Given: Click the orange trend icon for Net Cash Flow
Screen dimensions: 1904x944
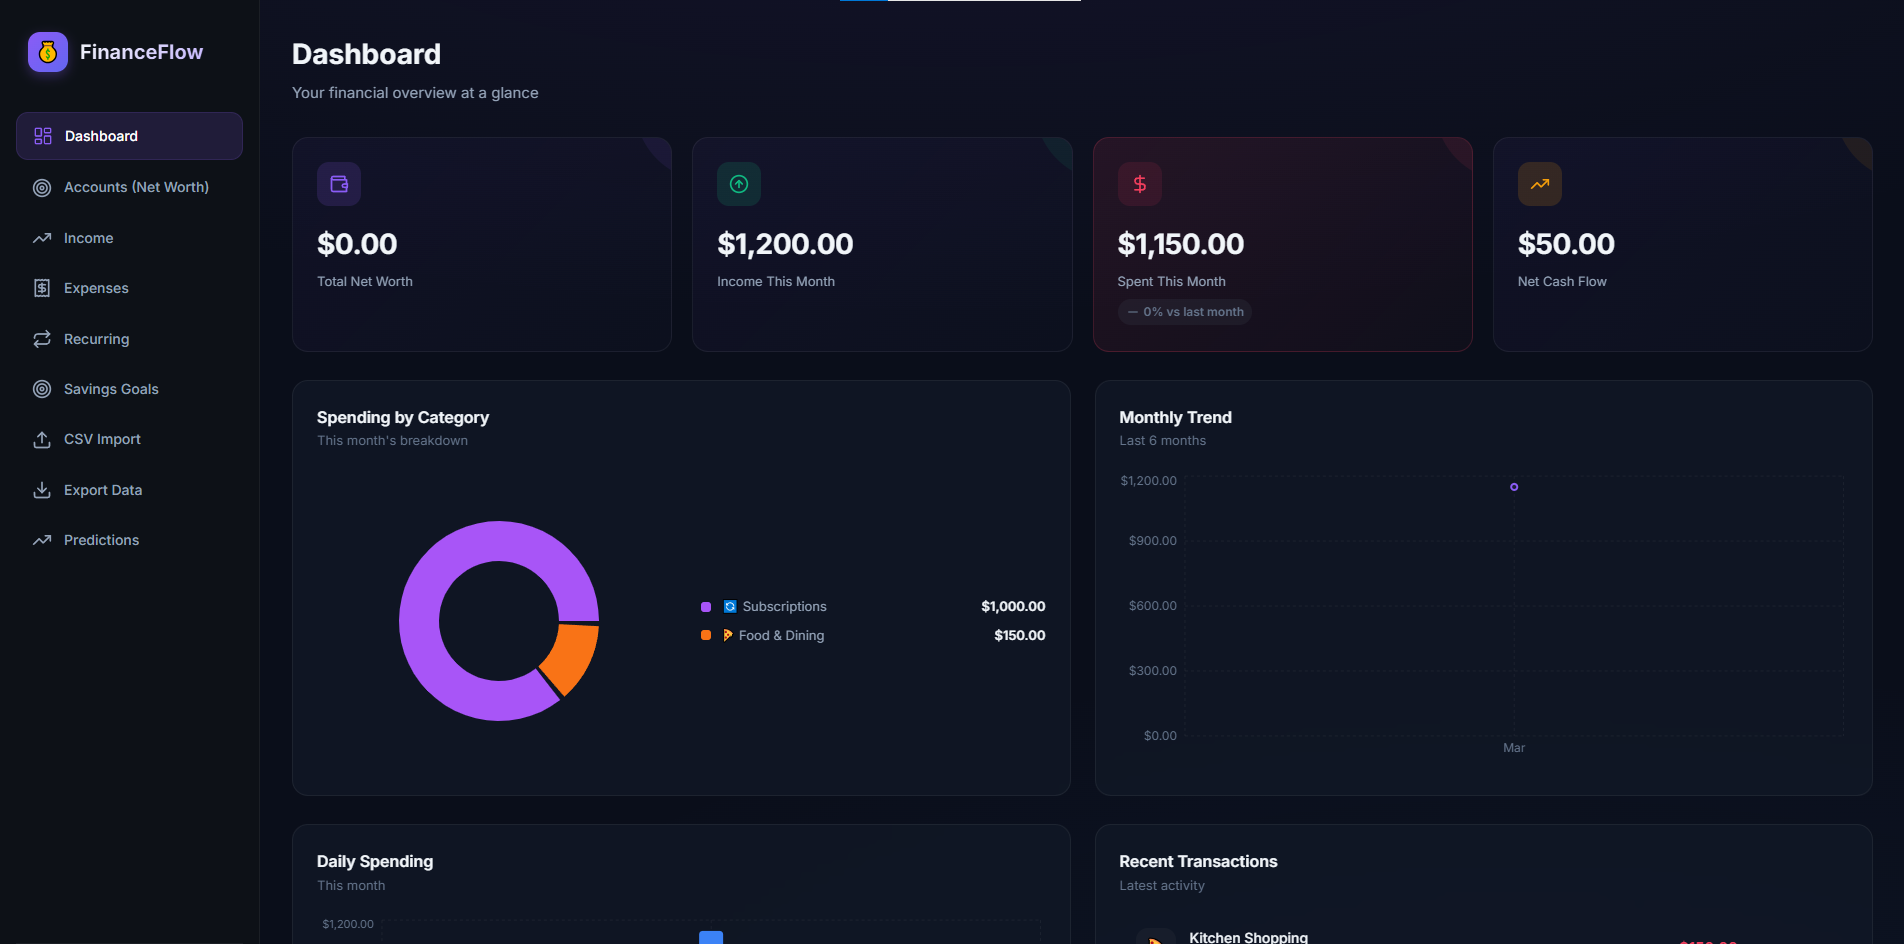Looking at the screenshot, I should pyautogui.click(x=1539, y=184).
